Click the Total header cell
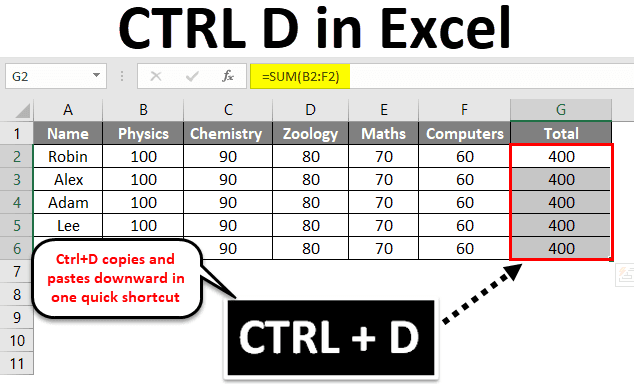The width and height of the screenshot is (634, 384). click(561, 133)
